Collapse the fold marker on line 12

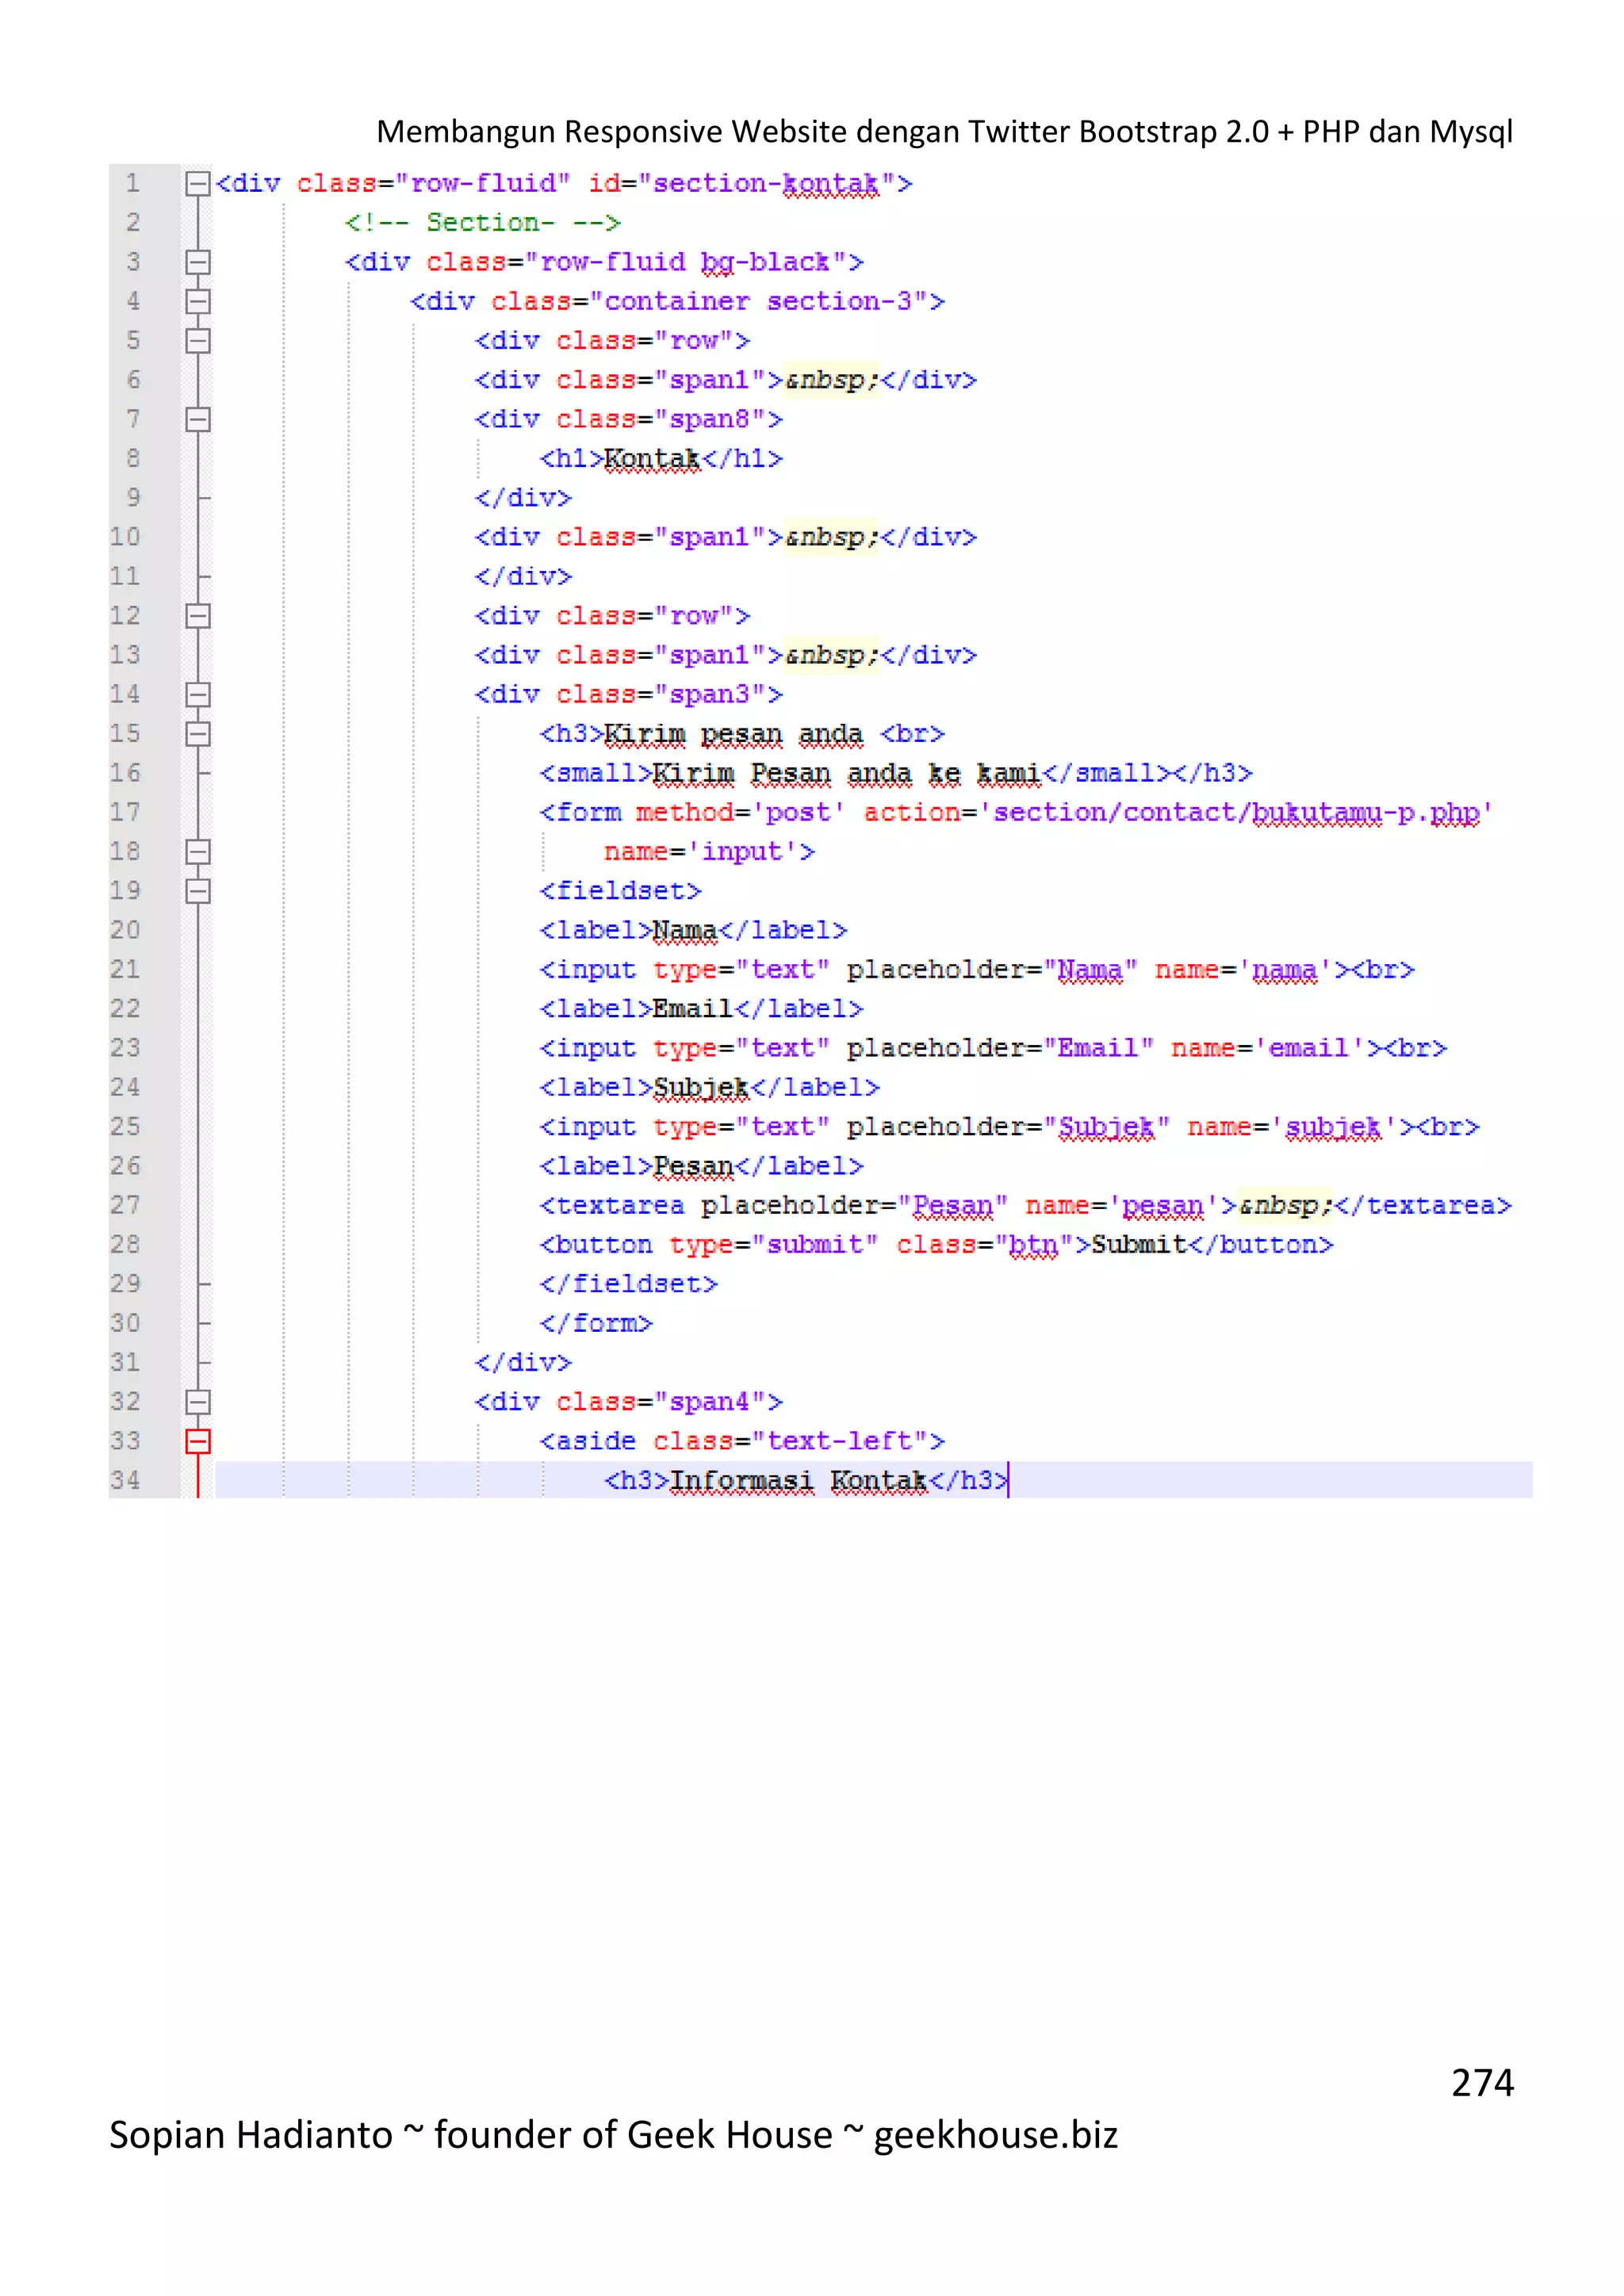pos(198,616)
